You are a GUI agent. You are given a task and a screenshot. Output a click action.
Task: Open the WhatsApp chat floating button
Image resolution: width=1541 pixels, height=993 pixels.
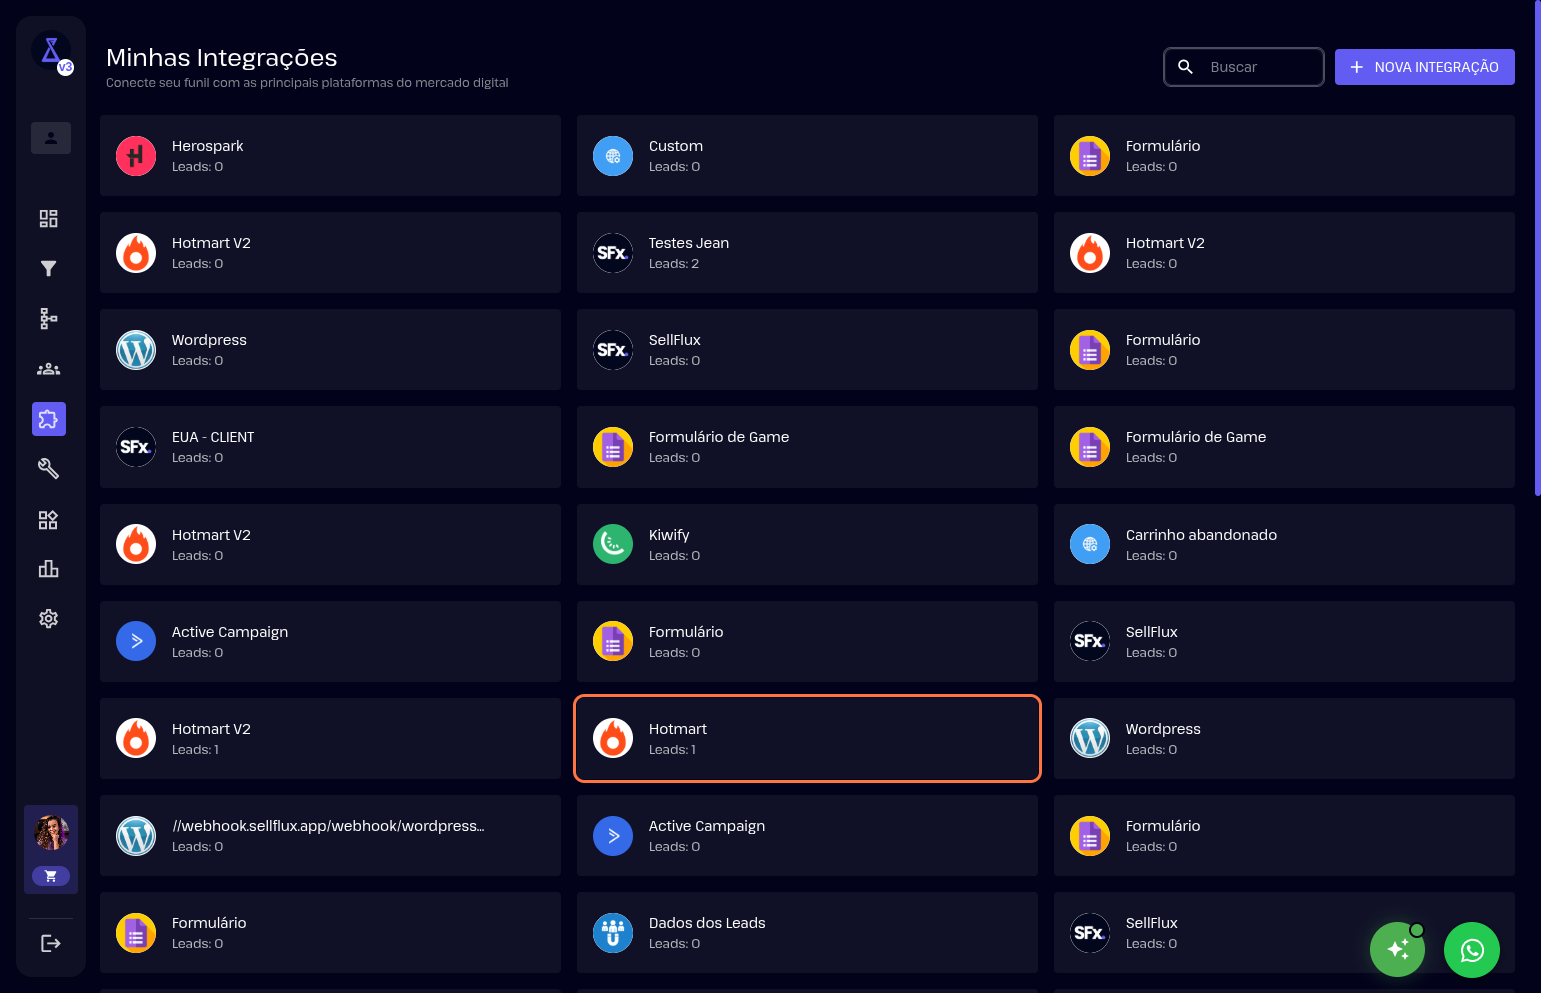pyautogui.click(x=1471, y=950)
